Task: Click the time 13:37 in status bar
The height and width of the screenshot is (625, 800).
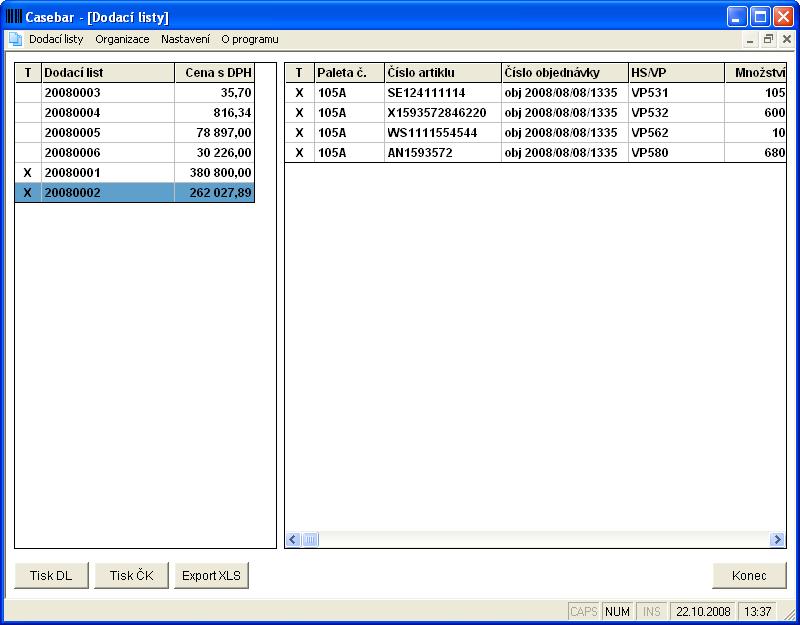Action: [758, 611]
